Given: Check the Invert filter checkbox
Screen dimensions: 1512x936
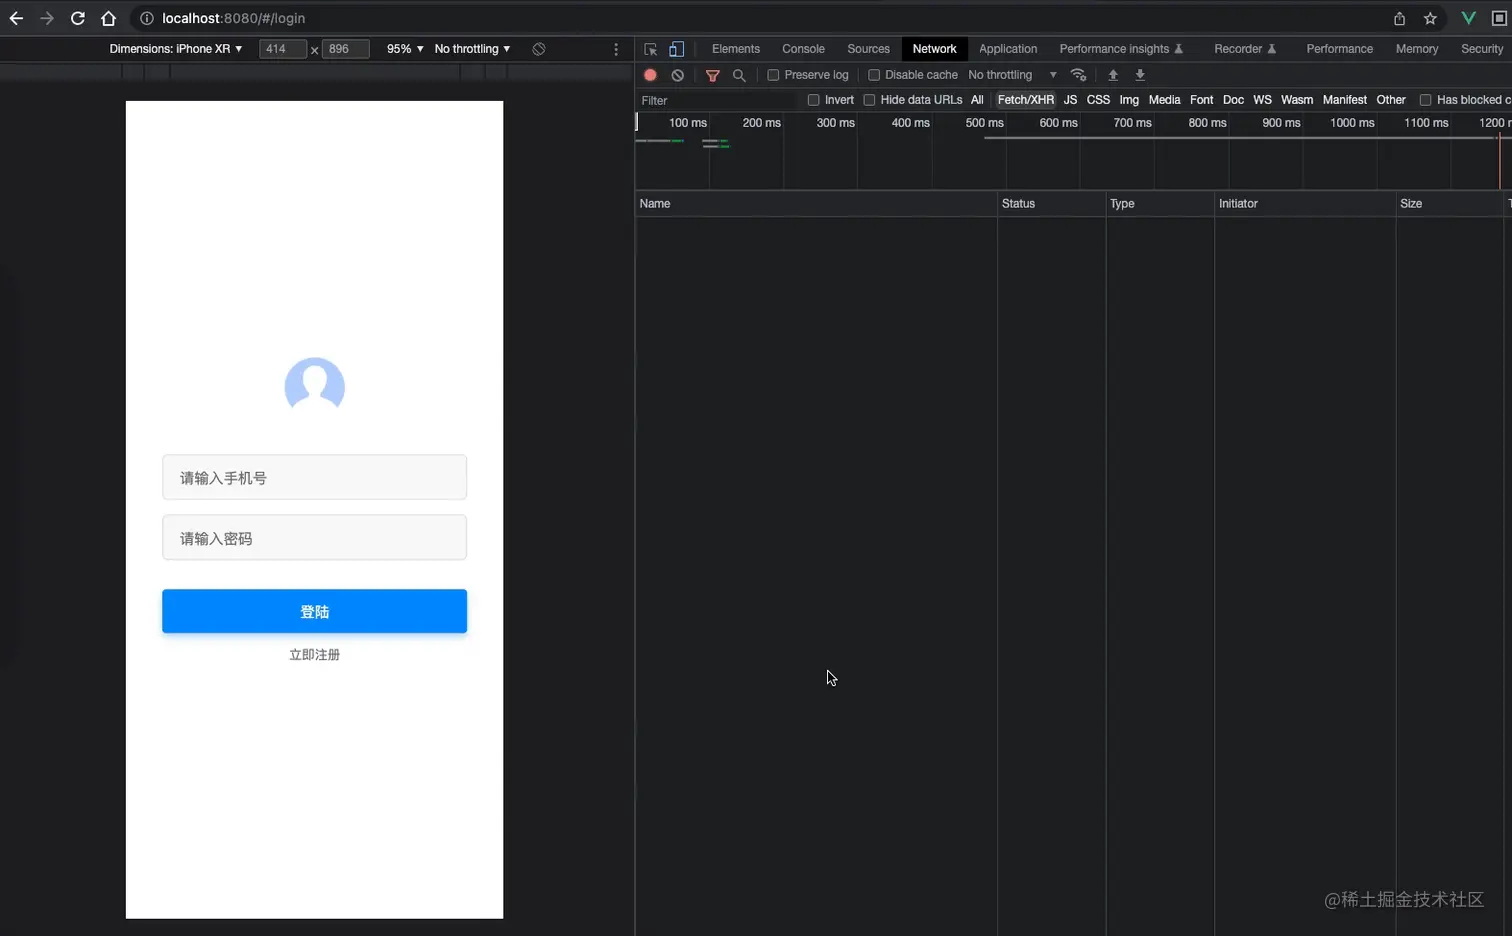Looking at the screenshot, I should click(x=814, y=100).
